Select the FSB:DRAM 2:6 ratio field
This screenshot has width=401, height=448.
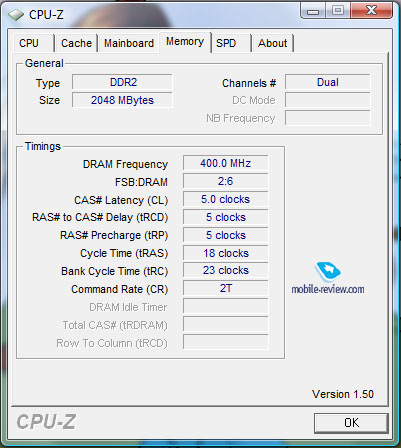(225, 181)
